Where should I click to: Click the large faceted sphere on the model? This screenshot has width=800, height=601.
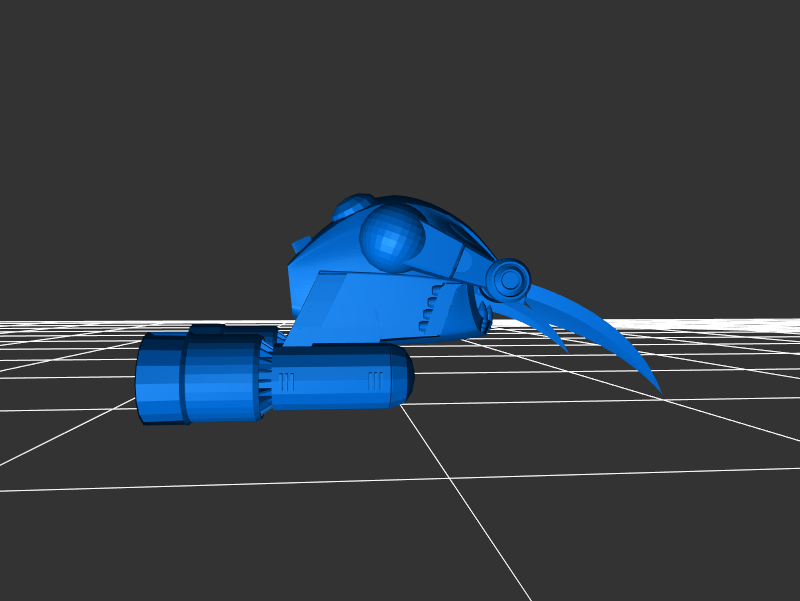pos(392,237)
